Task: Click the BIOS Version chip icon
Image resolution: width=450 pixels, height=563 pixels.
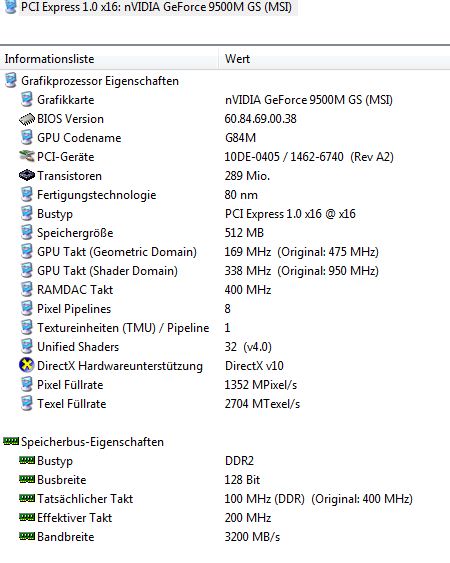Action: pyautogui.click(x=27, y=119)
